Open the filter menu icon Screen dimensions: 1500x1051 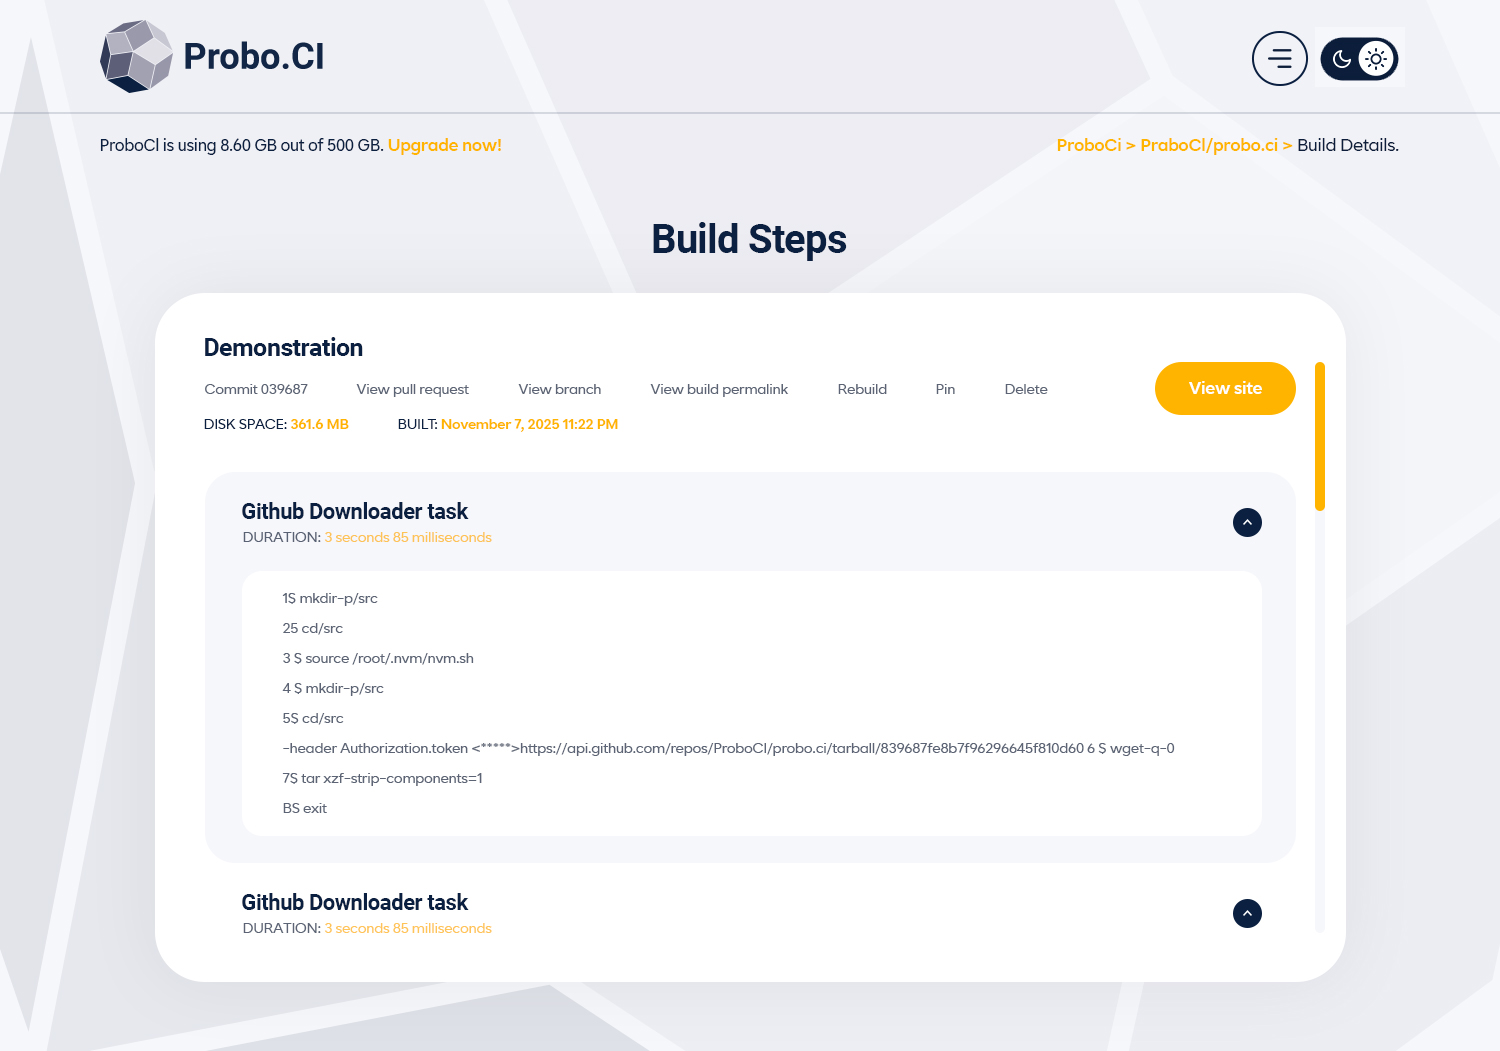pyautogui.click(x=1280, y=58)
